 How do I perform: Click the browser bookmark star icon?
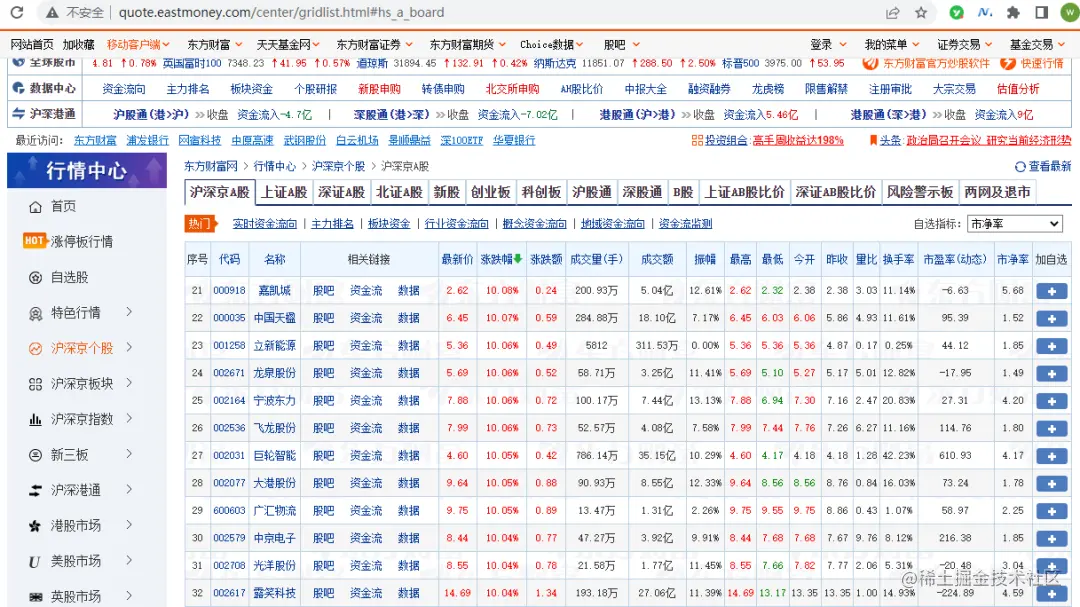(921, 14)
